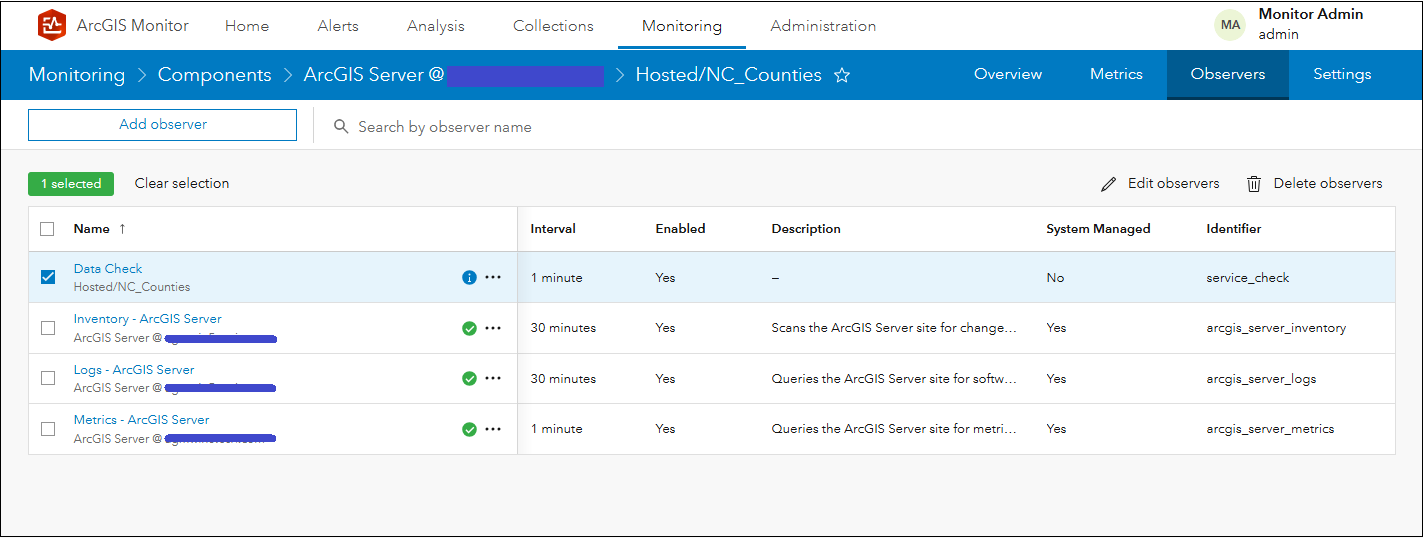Click green status icon for Metrics observer

pyautogui.click(x=469, y=429)
